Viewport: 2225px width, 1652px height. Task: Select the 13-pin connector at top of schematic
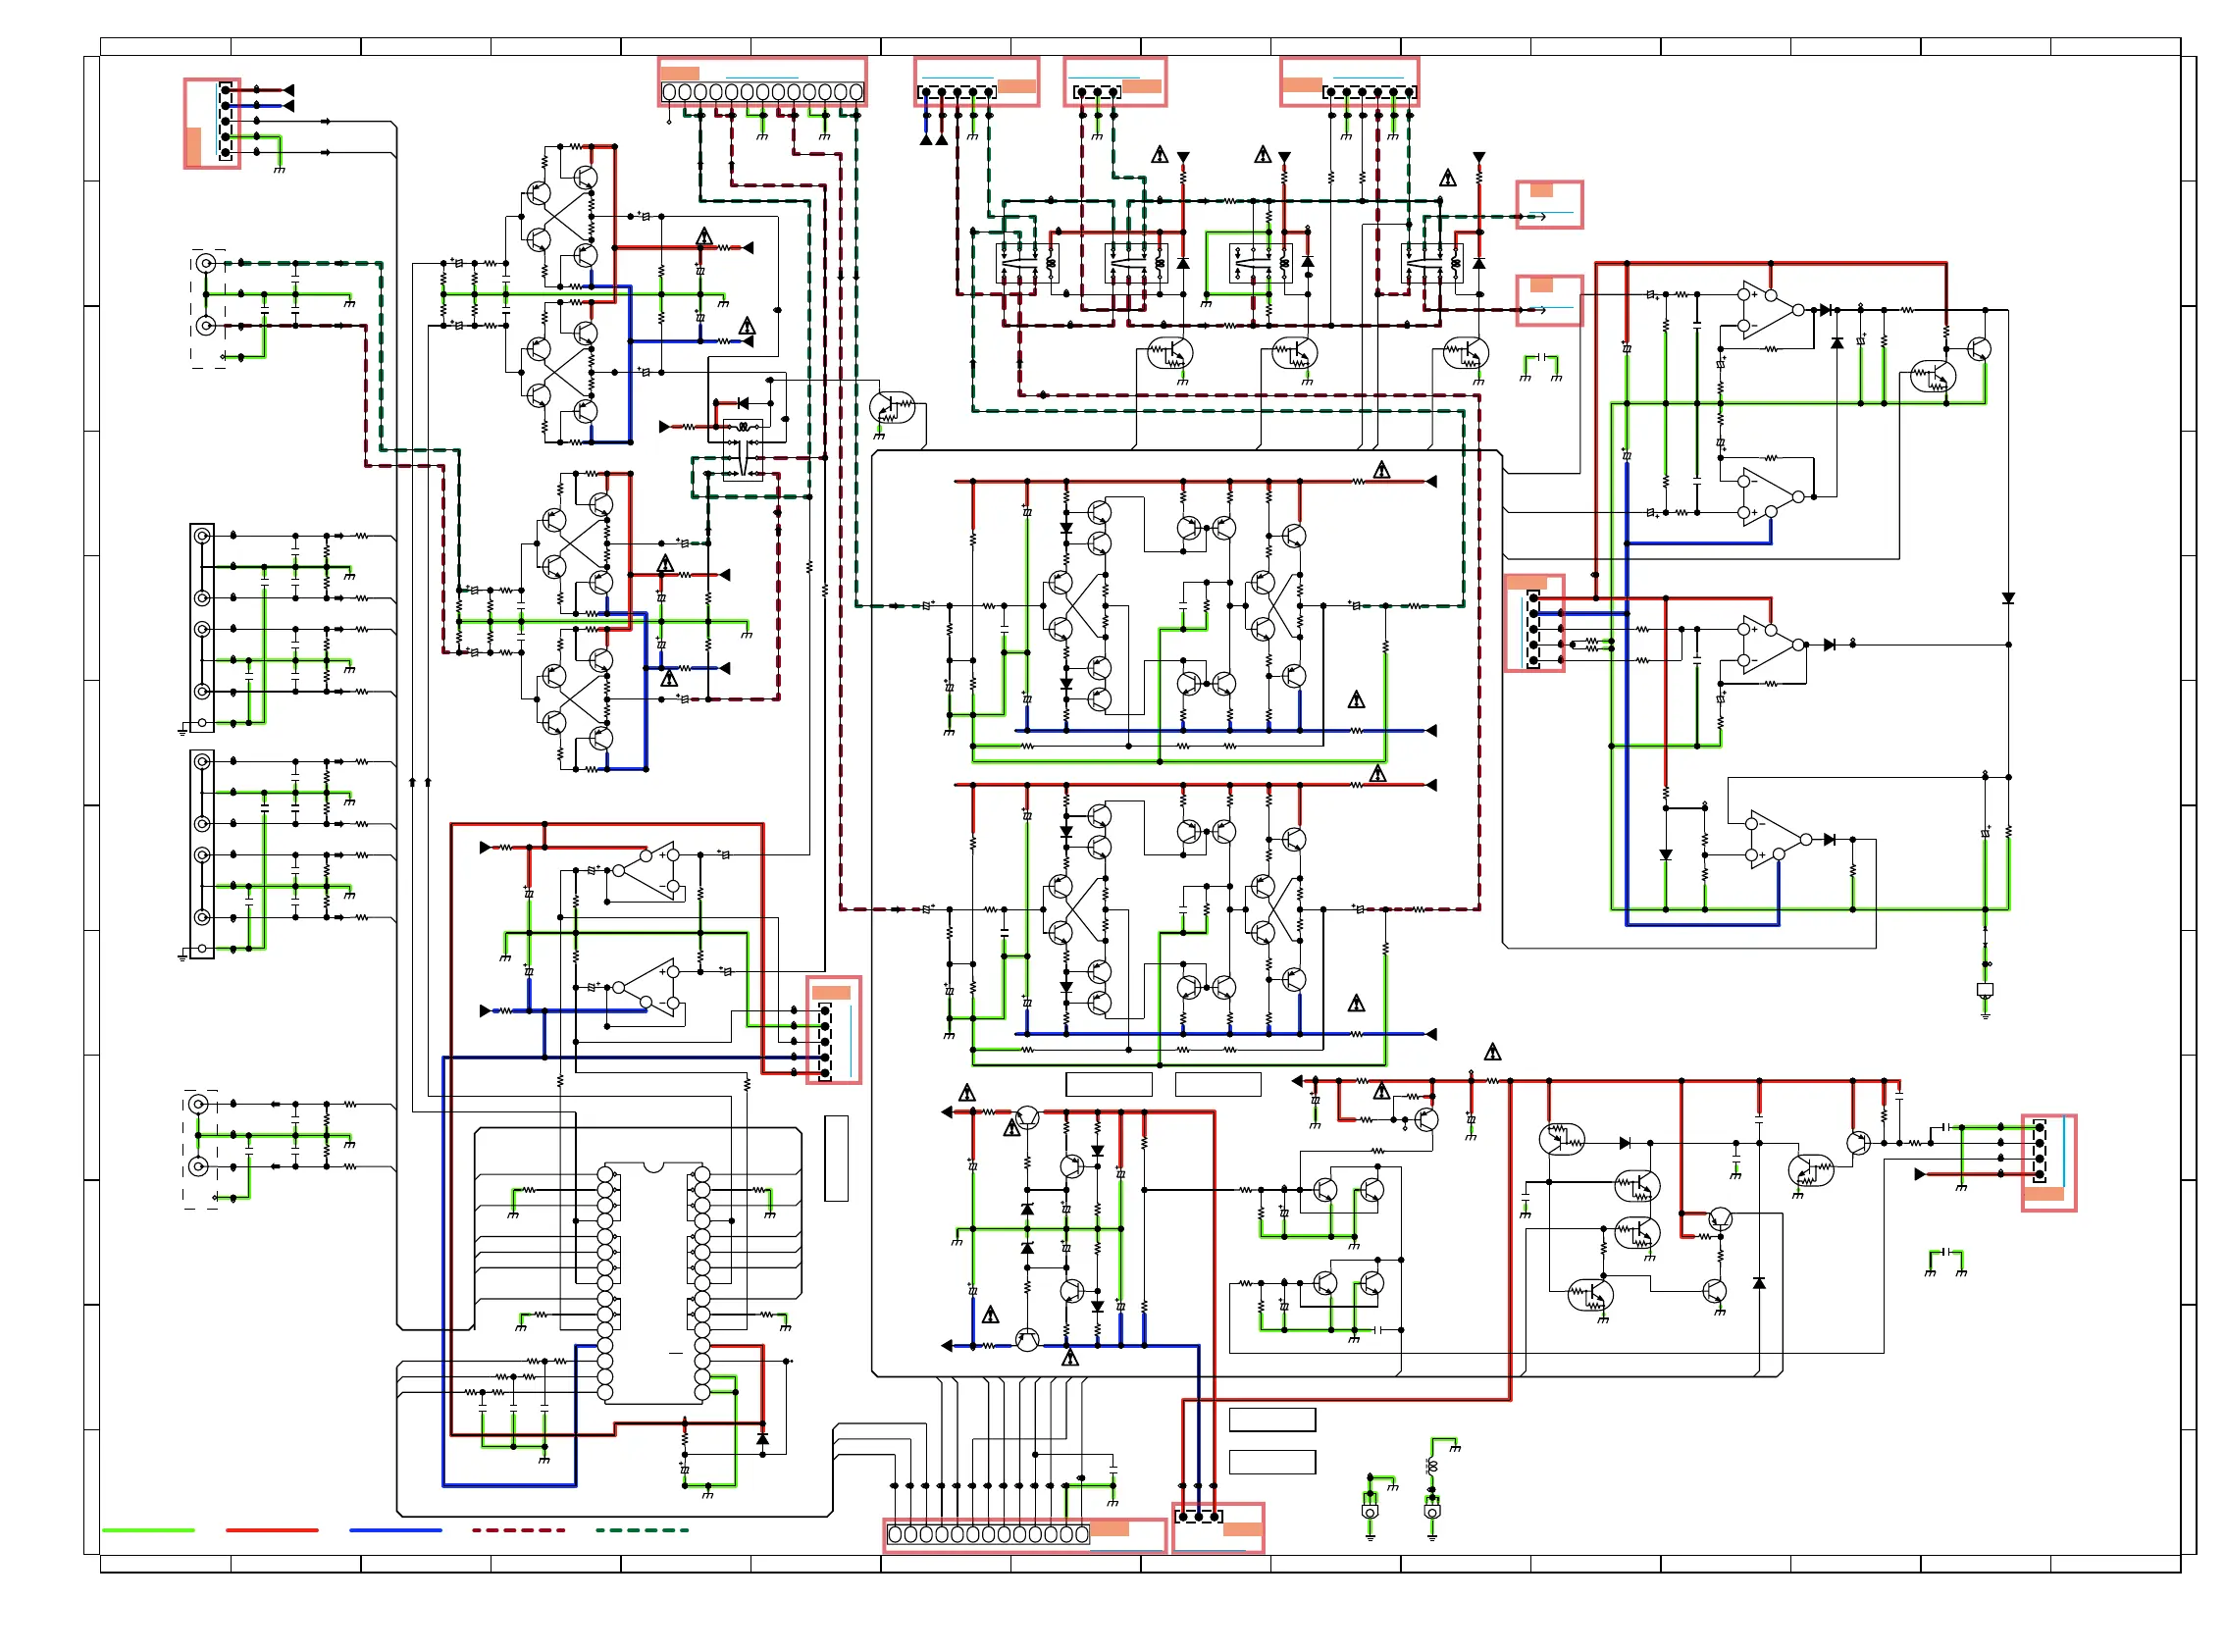pyautogui.click(x=761, y=92)
